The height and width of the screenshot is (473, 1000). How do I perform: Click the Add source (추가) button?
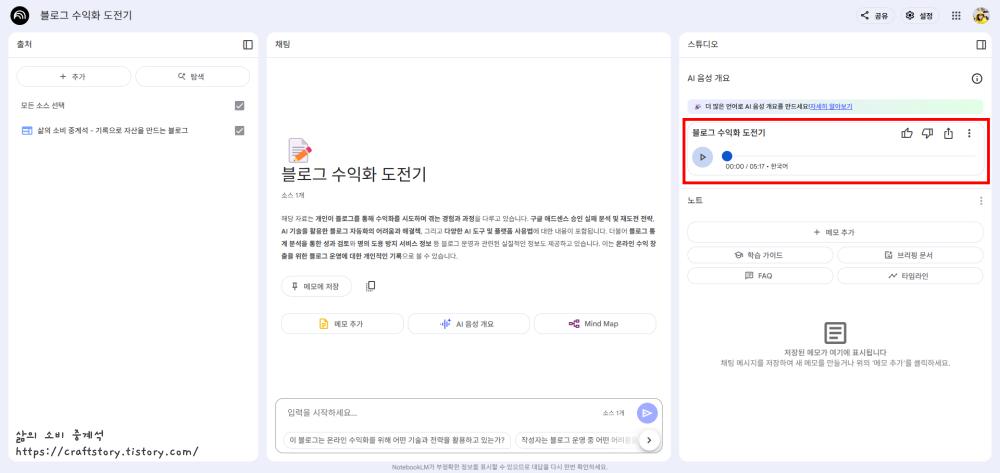pos(74,76)
